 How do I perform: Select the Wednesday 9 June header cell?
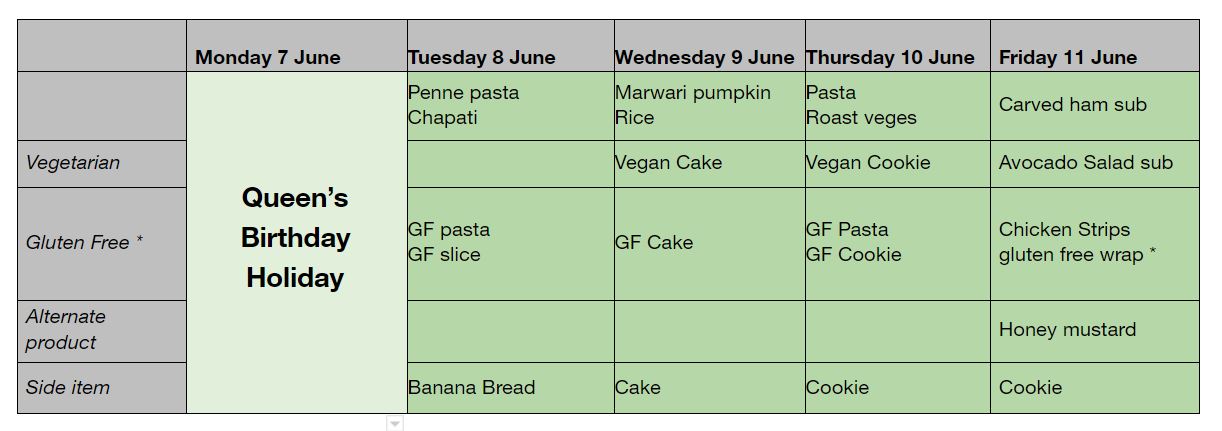click(710, 46)
